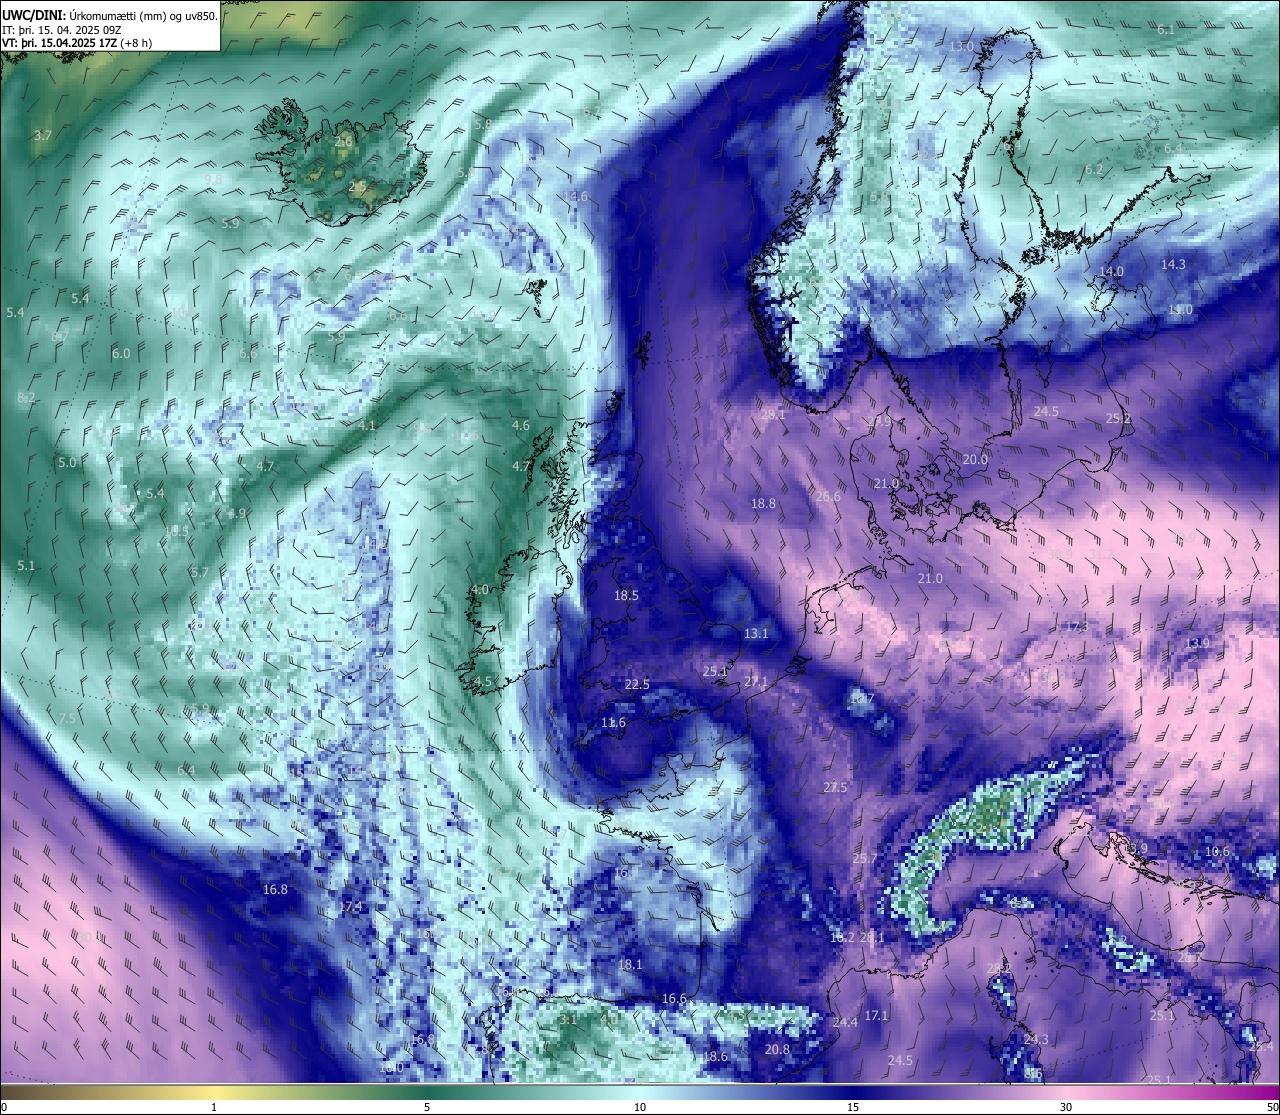The width and height of the screenshot is (1280, 1115).
Task: Click the '25.7' value on the map
Action: (x=864, y=859)
